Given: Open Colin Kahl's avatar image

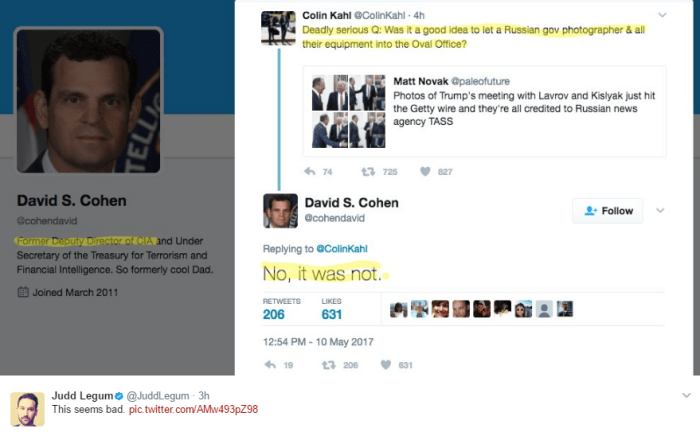Looking at the screenshot, I should coord(278,28).
